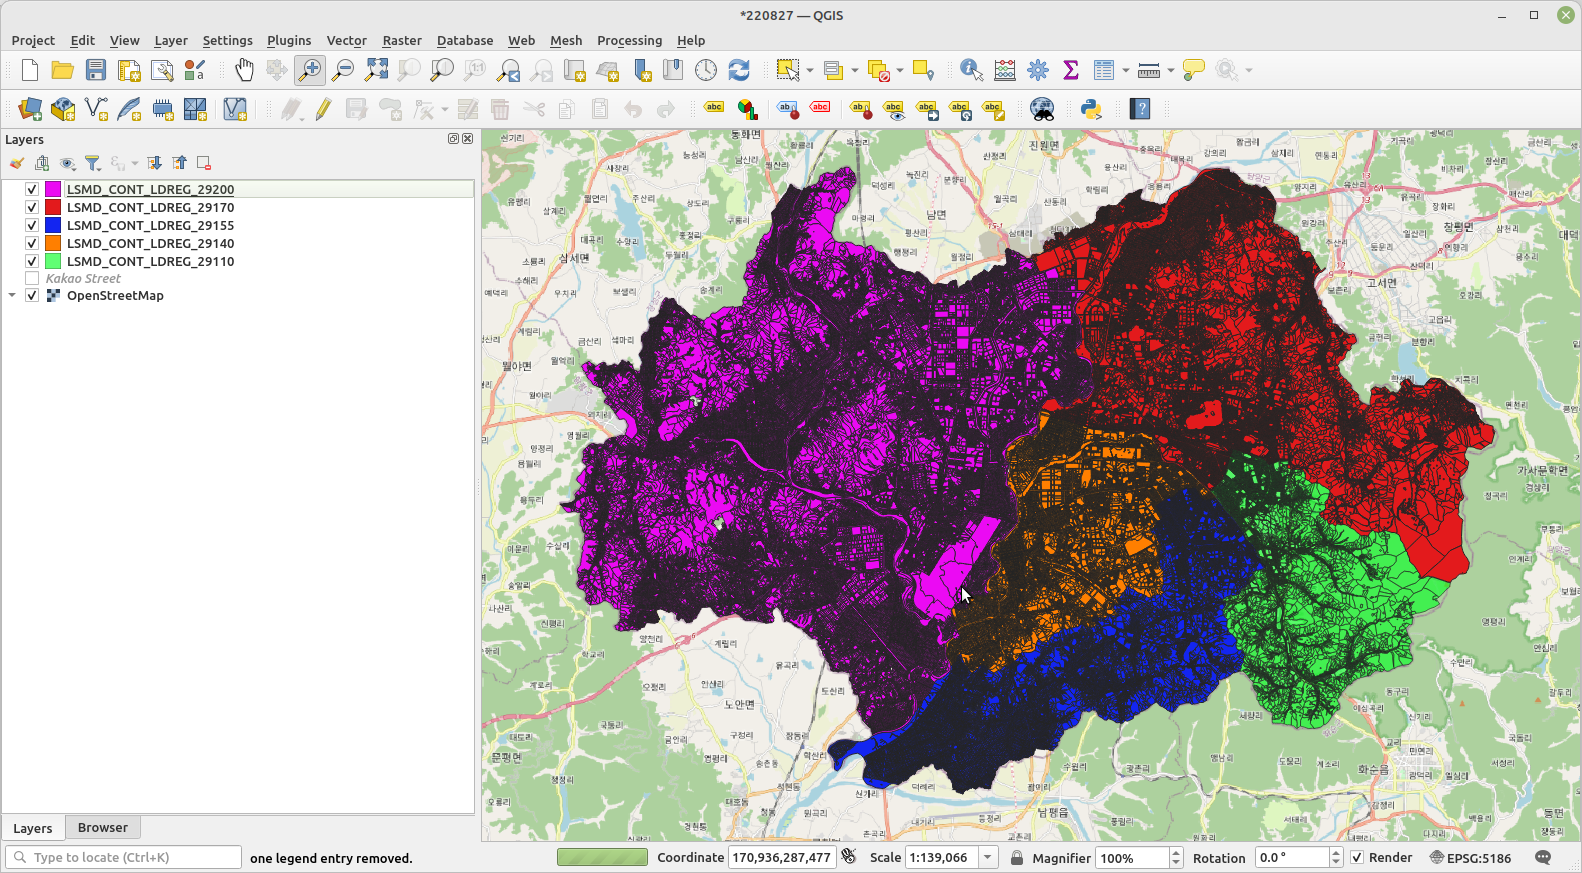
Task: Zoom to full extent icon
Action: click(376, 70)
